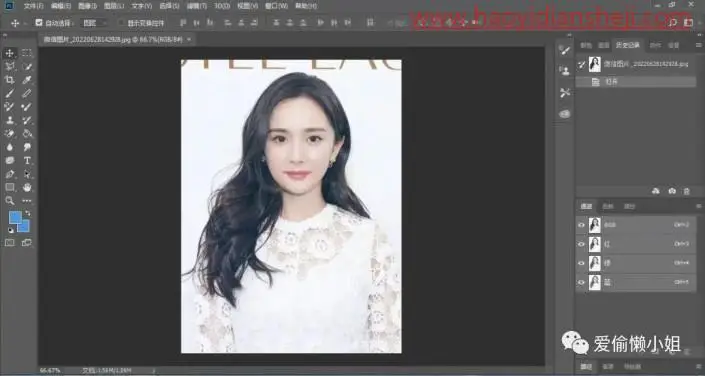The width and height of the screenshot is (705, 376).
Task: Open the Edit menu
Action: click(61, 6)
